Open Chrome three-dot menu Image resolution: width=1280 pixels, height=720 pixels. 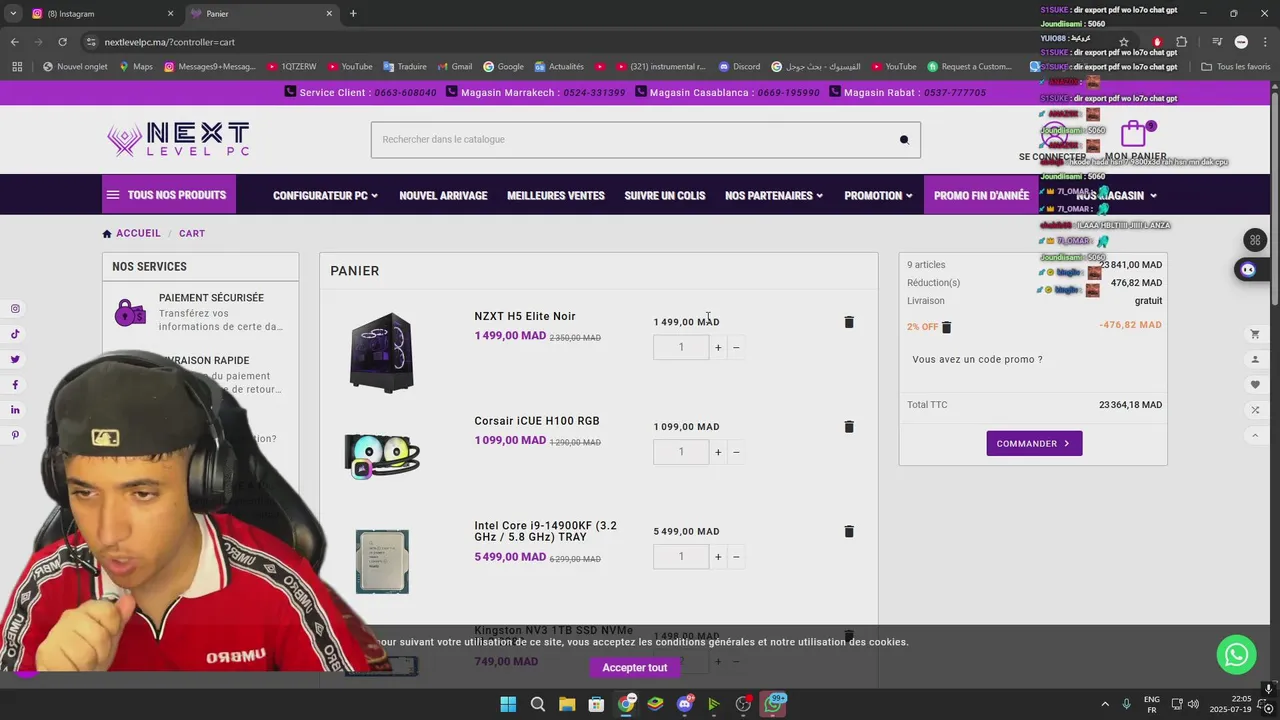click(x=1266, y=42)
